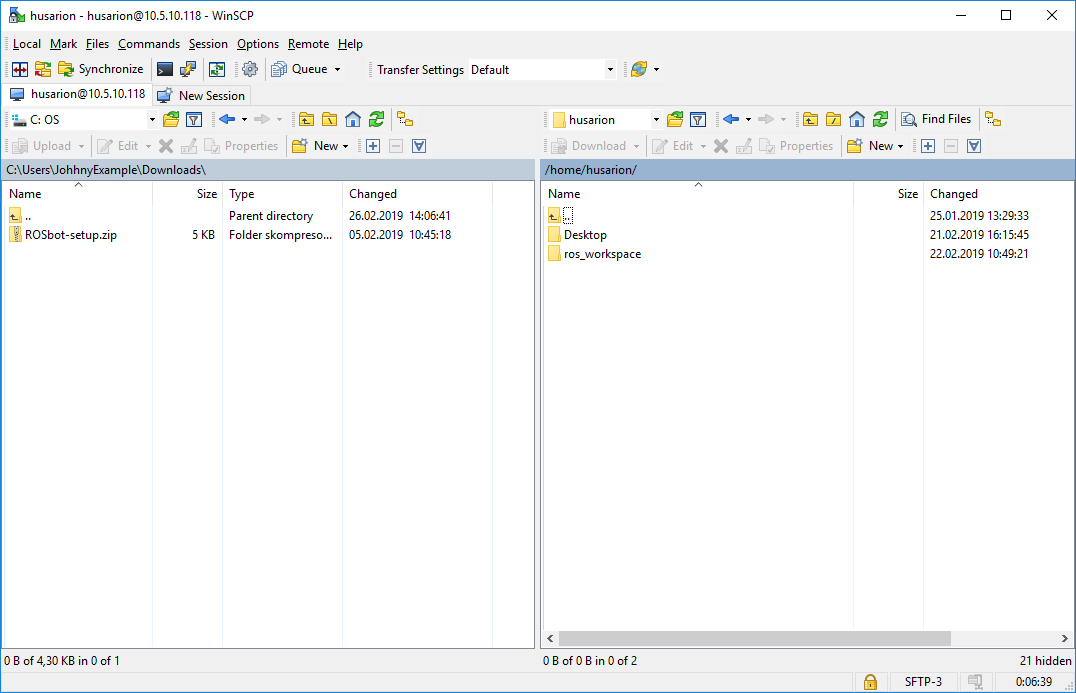Click the Synchronize Browsing icon next to Synchronize

click(43, 69)
